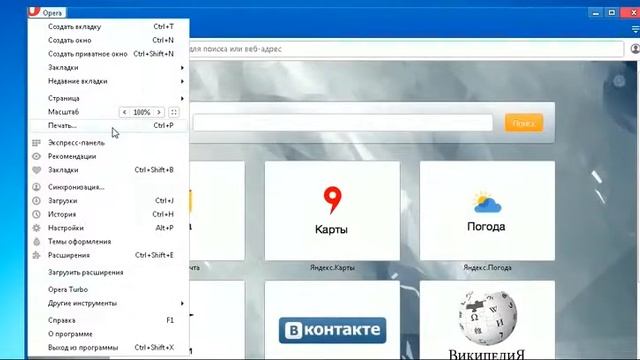Click the heart icon beside Закладки
The image size is (640, 360).
point(36,170)
